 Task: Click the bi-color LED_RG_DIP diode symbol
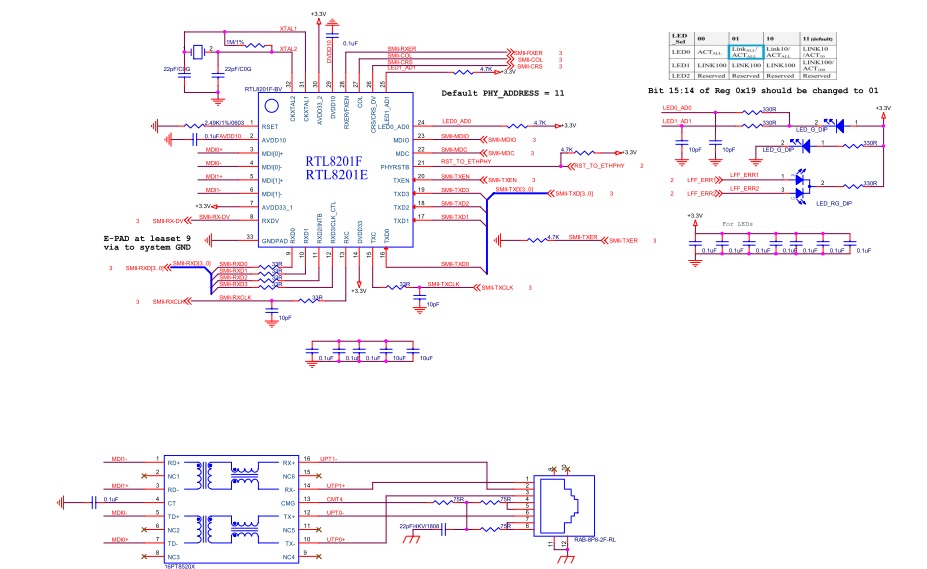click(x=801, y=186)
